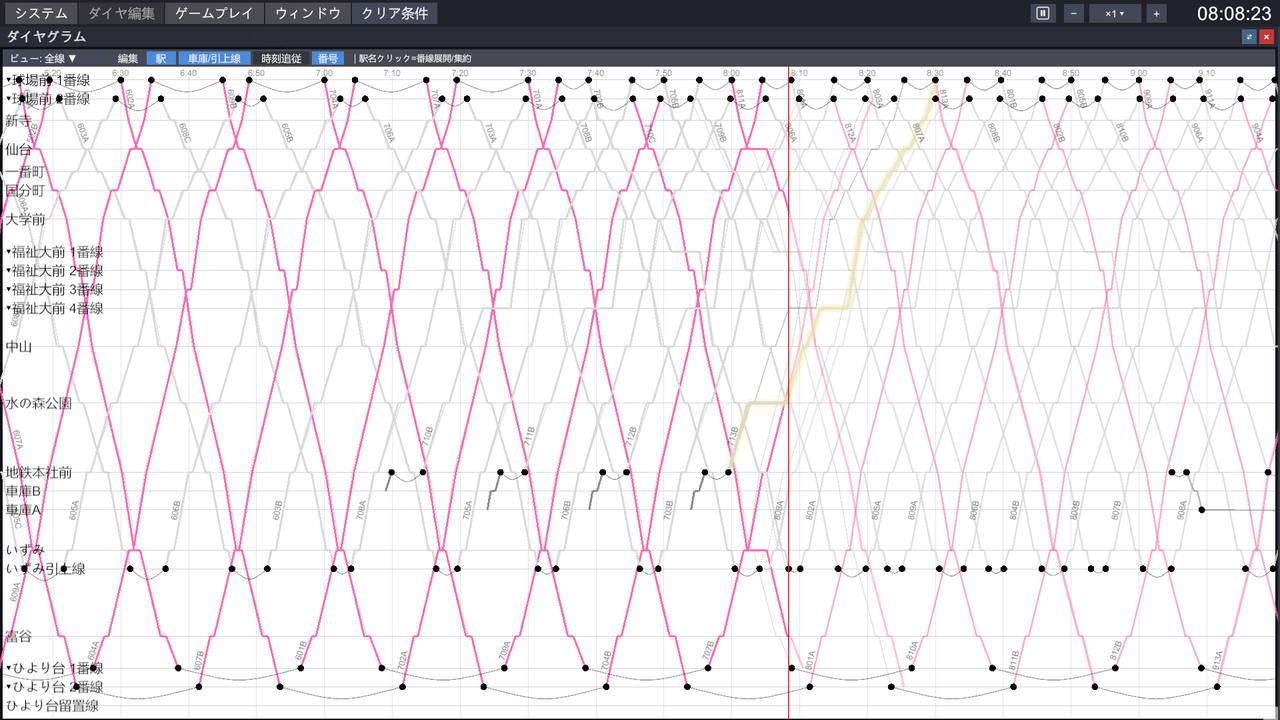Open the システム menu

(x=41, y=13)
